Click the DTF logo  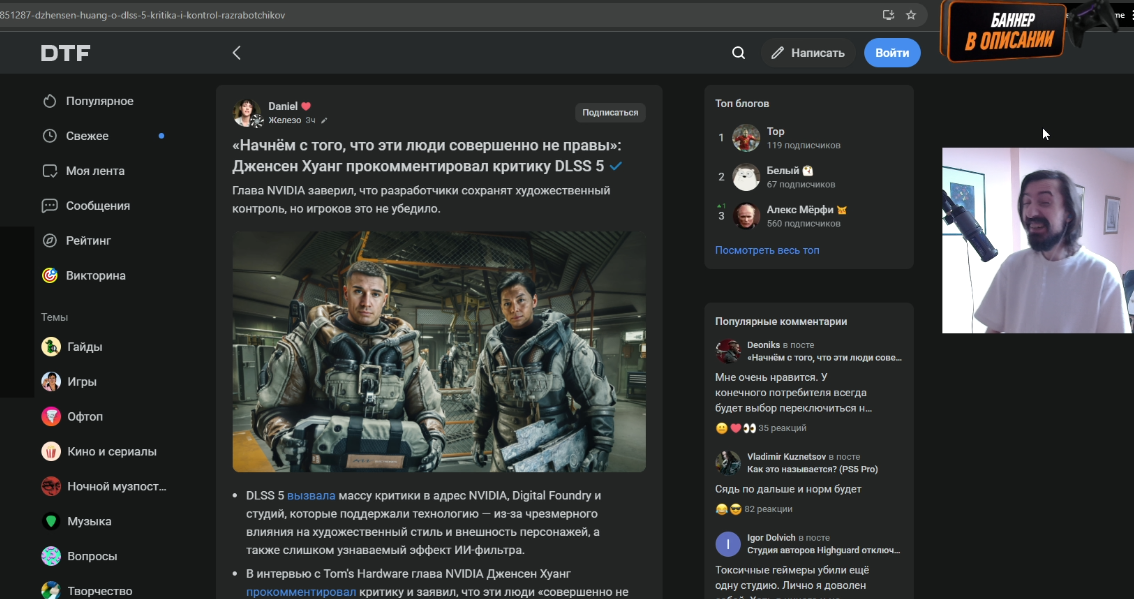tap(65, 53)
